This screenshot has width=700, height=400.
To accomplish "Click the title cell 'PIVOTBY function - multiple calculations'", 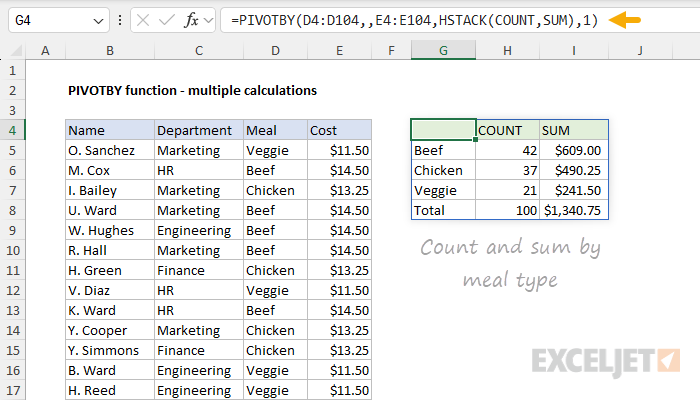I will point(192,91).
